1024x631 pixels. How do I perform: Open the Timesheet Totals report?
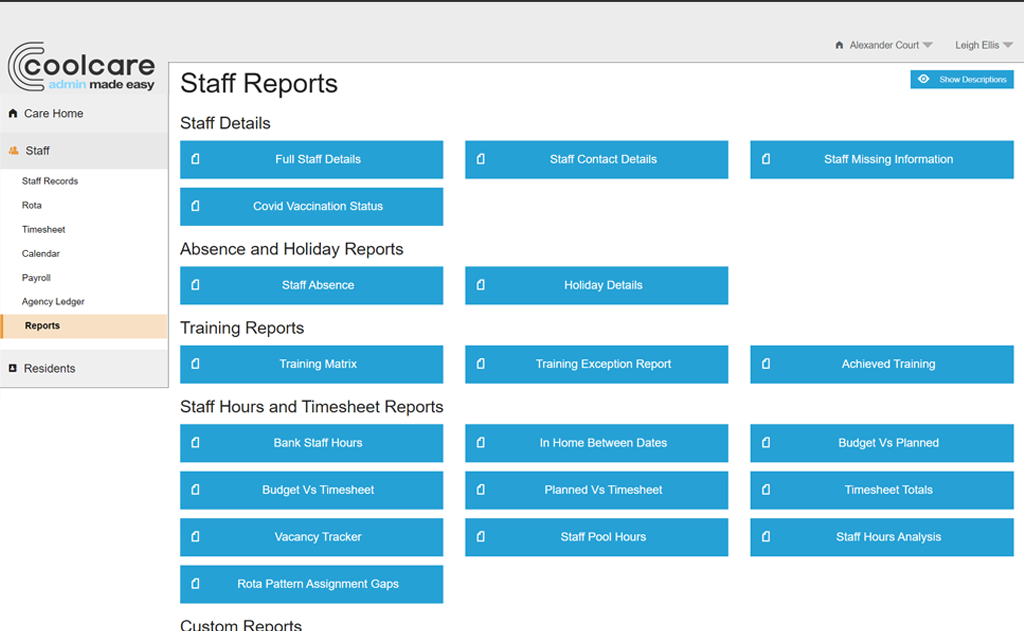click(x=881, y=490)
